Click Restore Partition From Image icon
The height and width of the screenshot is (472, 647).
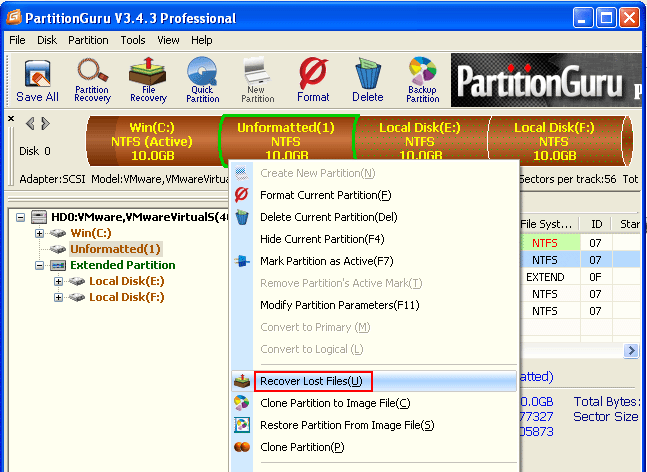[x=242, y=425]
